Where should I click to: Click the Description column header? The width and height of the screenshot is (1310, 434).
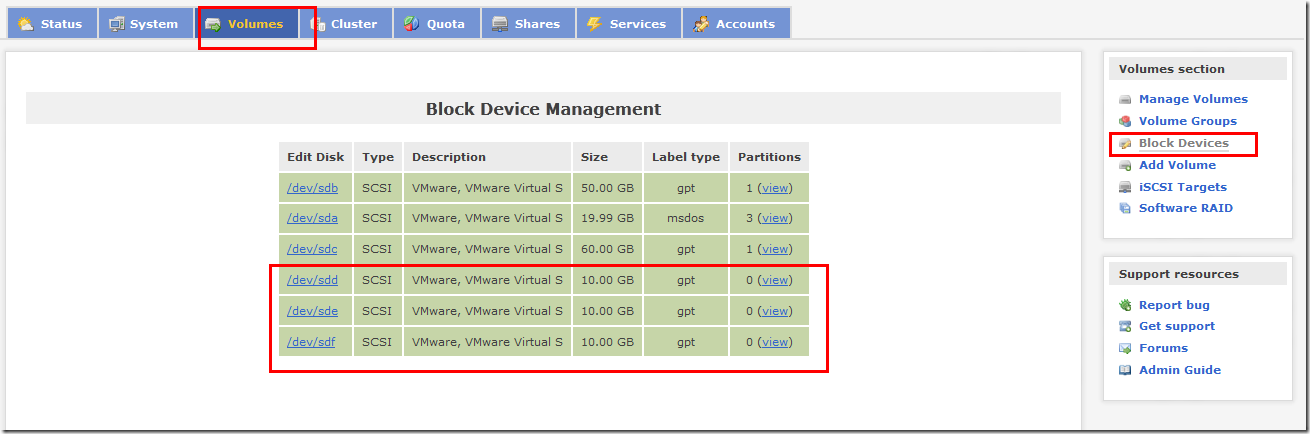coord(488,157)
